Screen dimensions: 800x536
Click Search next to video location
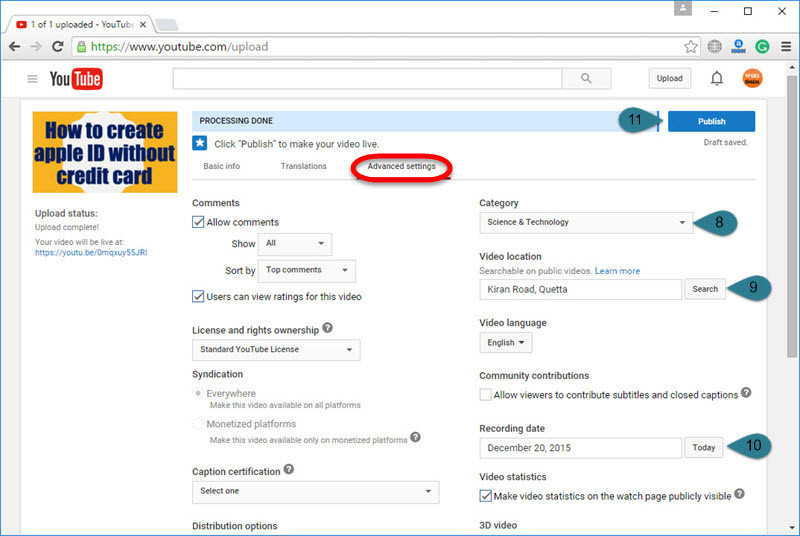705,289
